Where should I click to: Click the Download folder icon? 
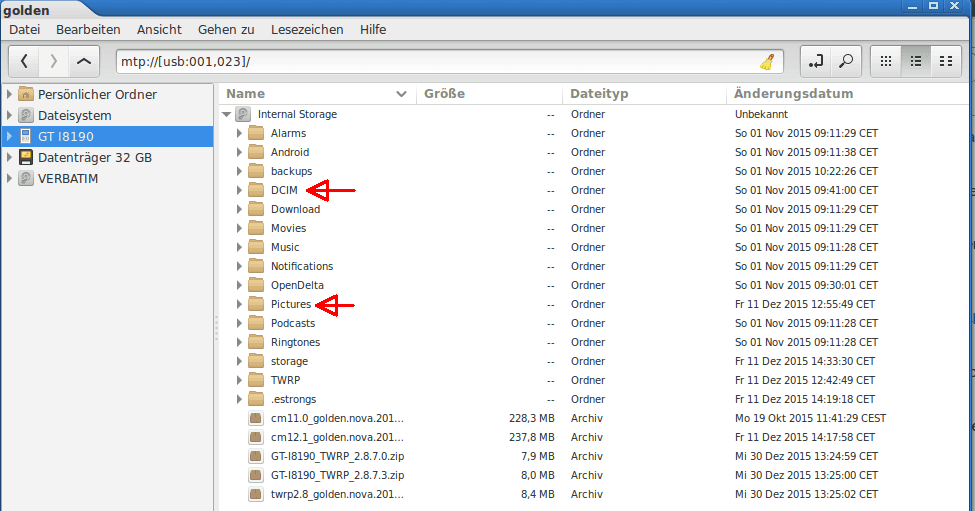pyautogui.click(x=256, y=209)
